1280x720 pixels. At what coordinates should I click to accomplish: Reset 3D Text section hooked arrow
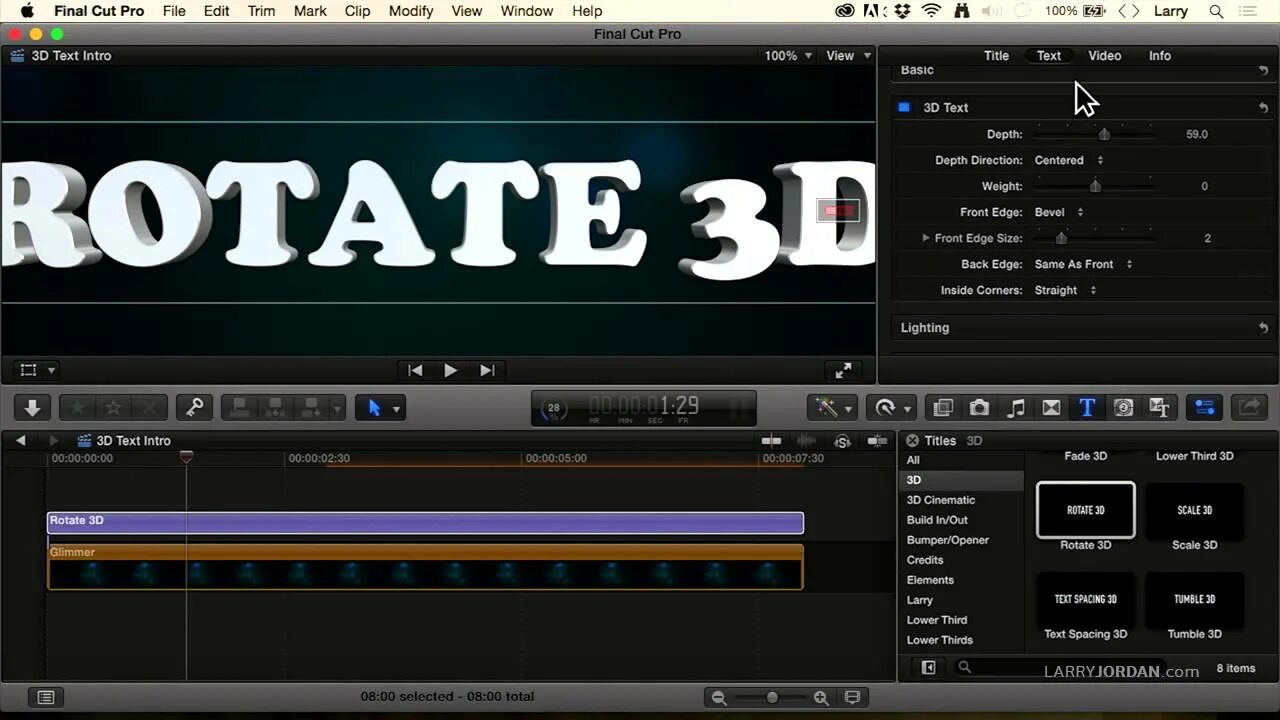click(1264, 107)
